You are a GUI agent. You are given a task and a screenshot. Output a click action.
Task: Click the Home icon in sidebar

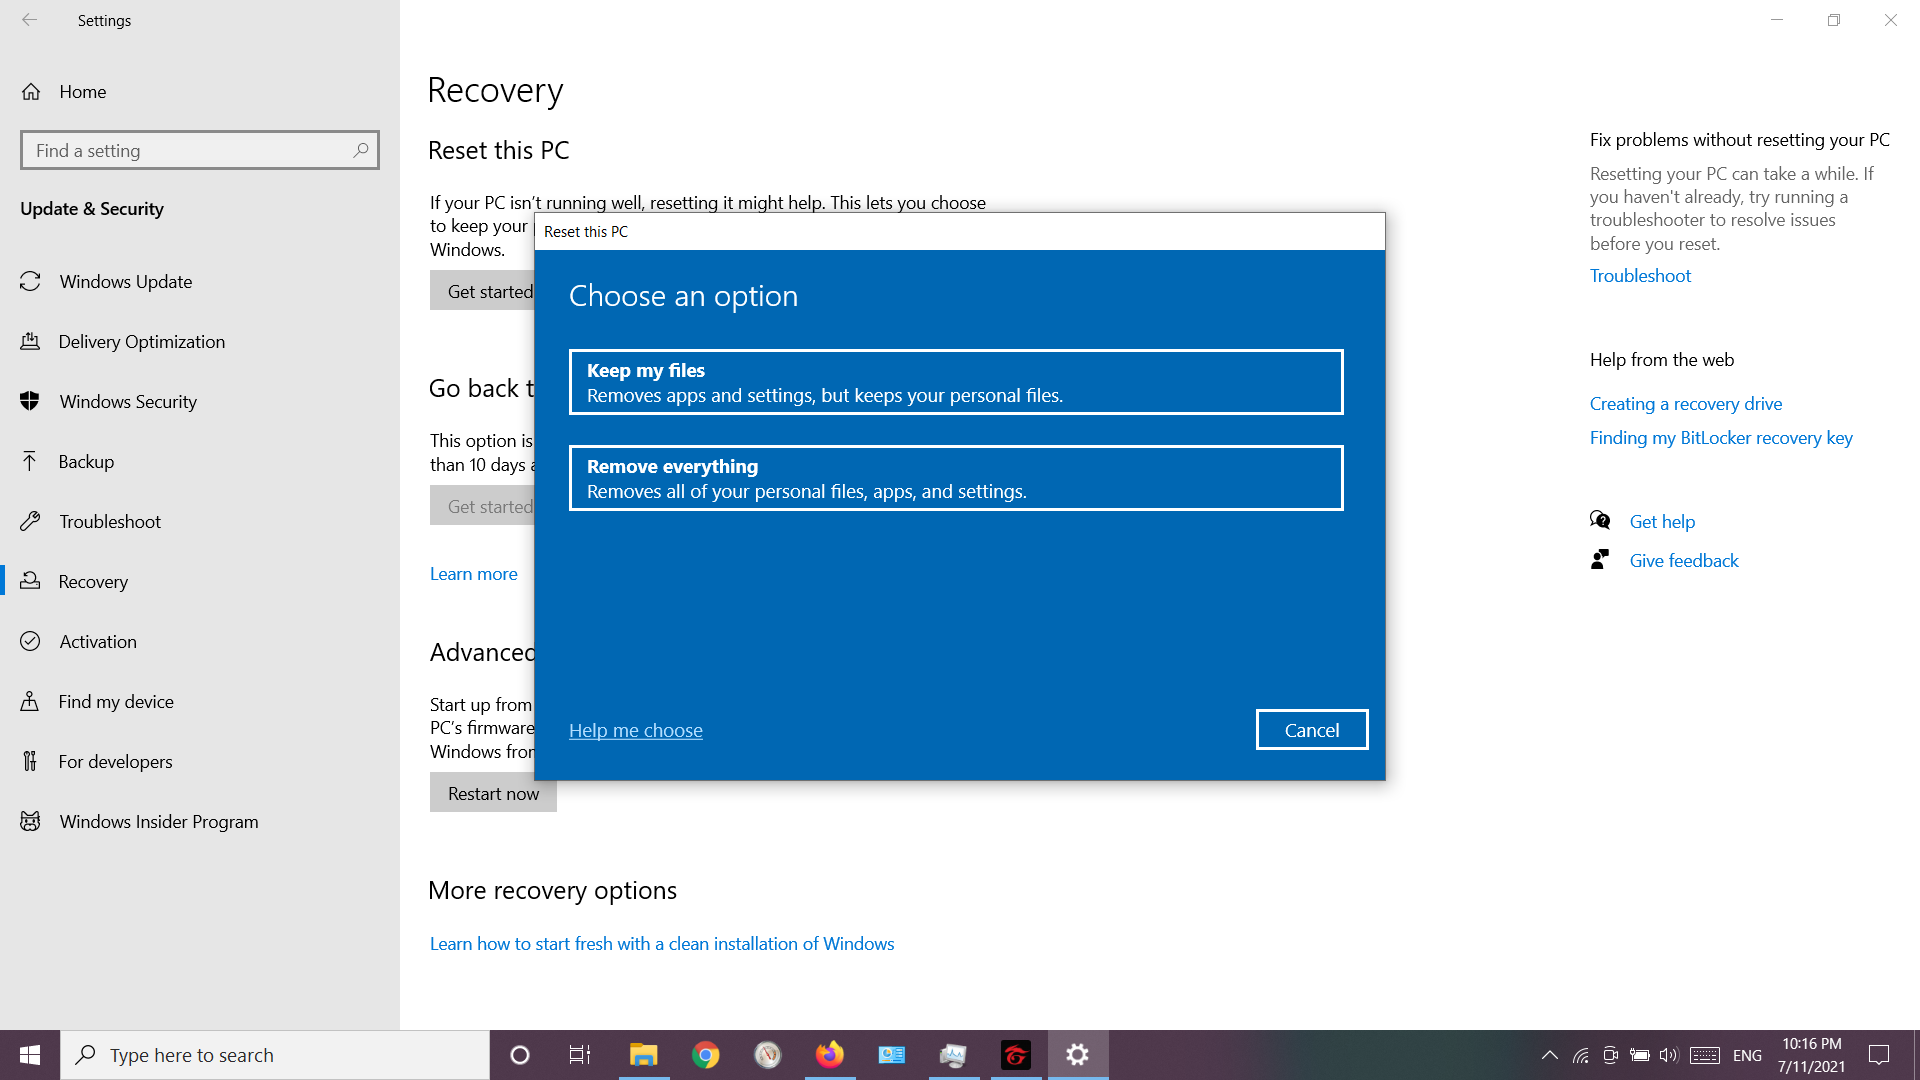pos(31,92)
